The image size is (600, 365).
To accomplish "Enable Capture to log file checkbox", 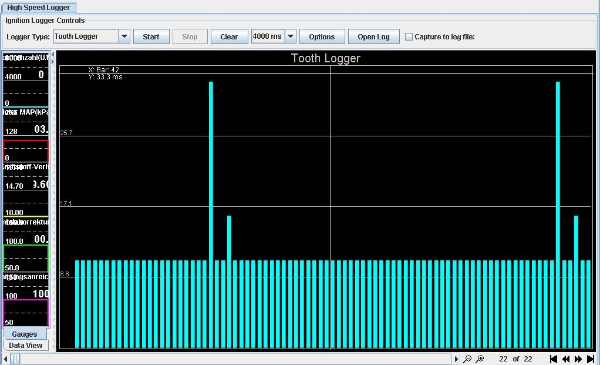I will pyautogui.click(x=409, y=37).
